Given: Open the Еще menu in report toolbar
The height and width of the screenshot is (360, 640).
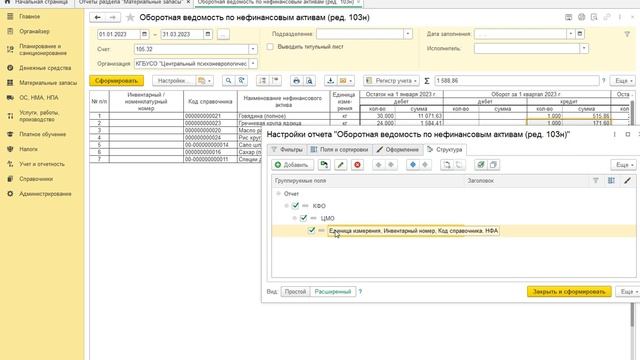Looking at the screenshot, I should coord(623,81).
